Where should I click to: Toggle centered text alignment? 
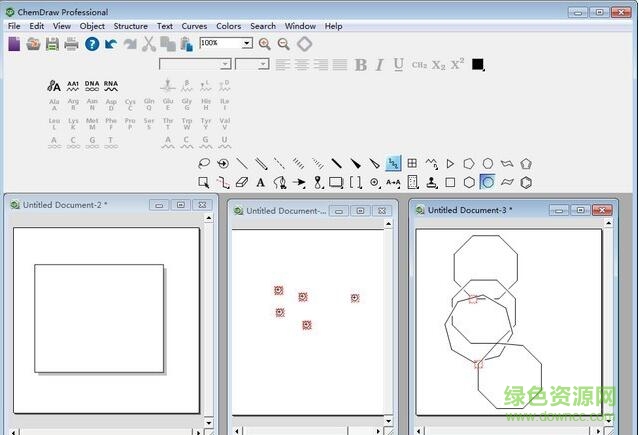[302, 64]
